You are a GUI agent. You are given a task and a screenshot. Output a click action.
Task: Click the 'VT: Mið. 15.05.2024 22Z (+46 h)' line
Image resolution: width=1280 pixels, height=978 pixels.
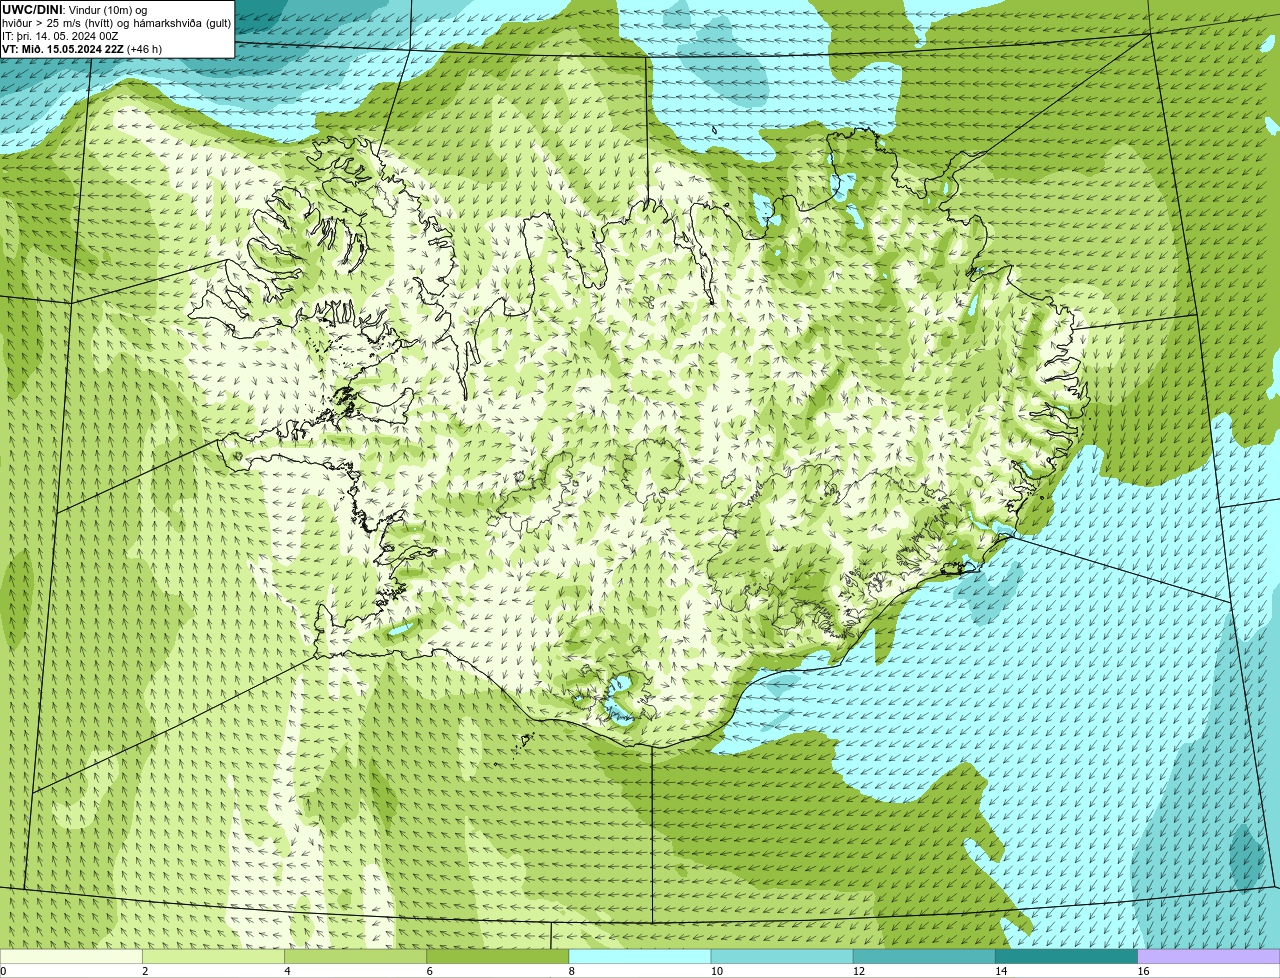pos(82,48)
